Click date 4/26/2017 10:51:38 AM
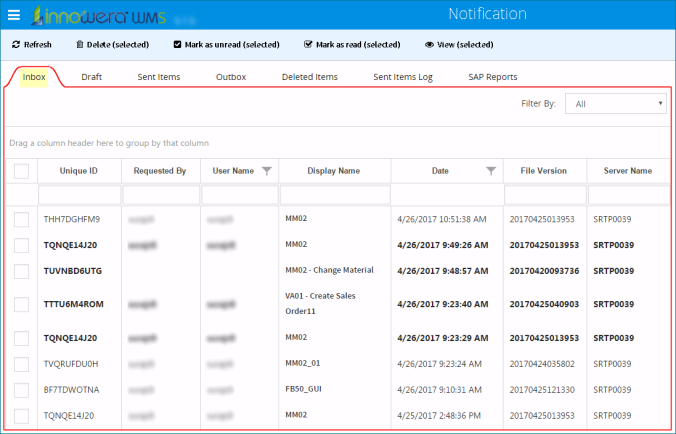This screenshot has width=676, height=434. tap(442, 219)
